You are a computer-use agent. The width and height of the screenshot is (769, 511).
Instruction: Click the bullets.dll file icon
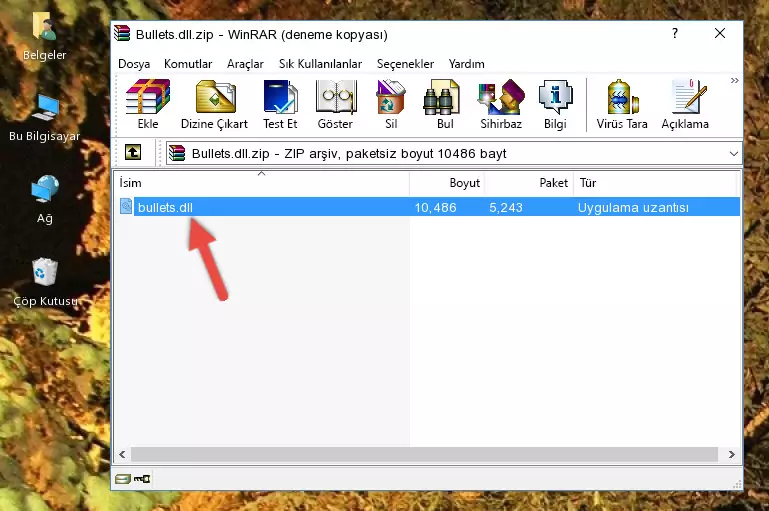(x=126, y=207)
